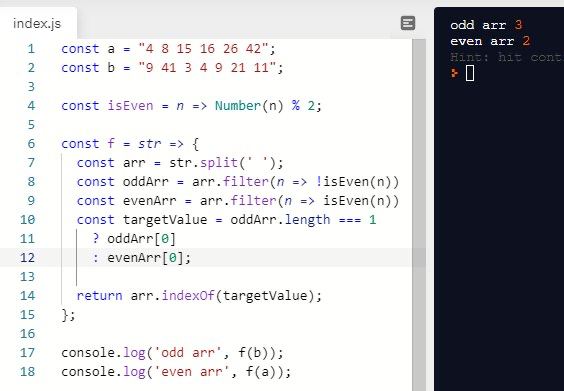
Task: Click oddArr[0] on line 11
Action: click(141, 239)
